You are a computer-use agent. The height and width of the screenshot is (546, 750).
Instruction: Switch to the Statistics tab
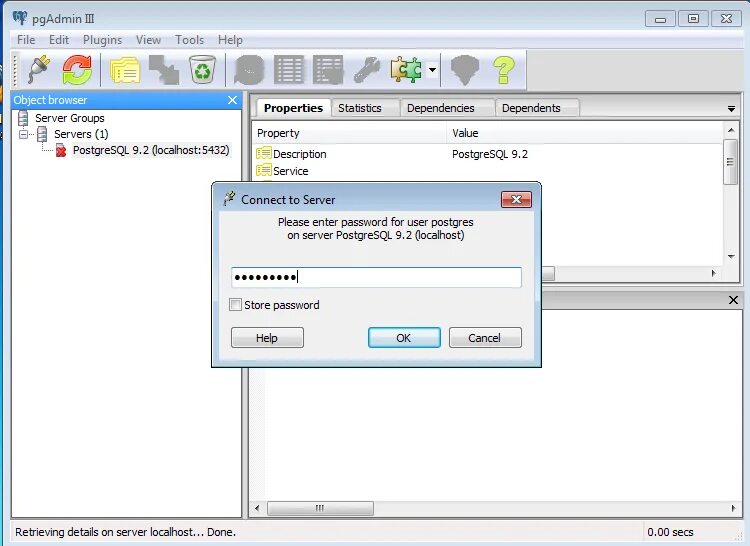coord(360,108)
